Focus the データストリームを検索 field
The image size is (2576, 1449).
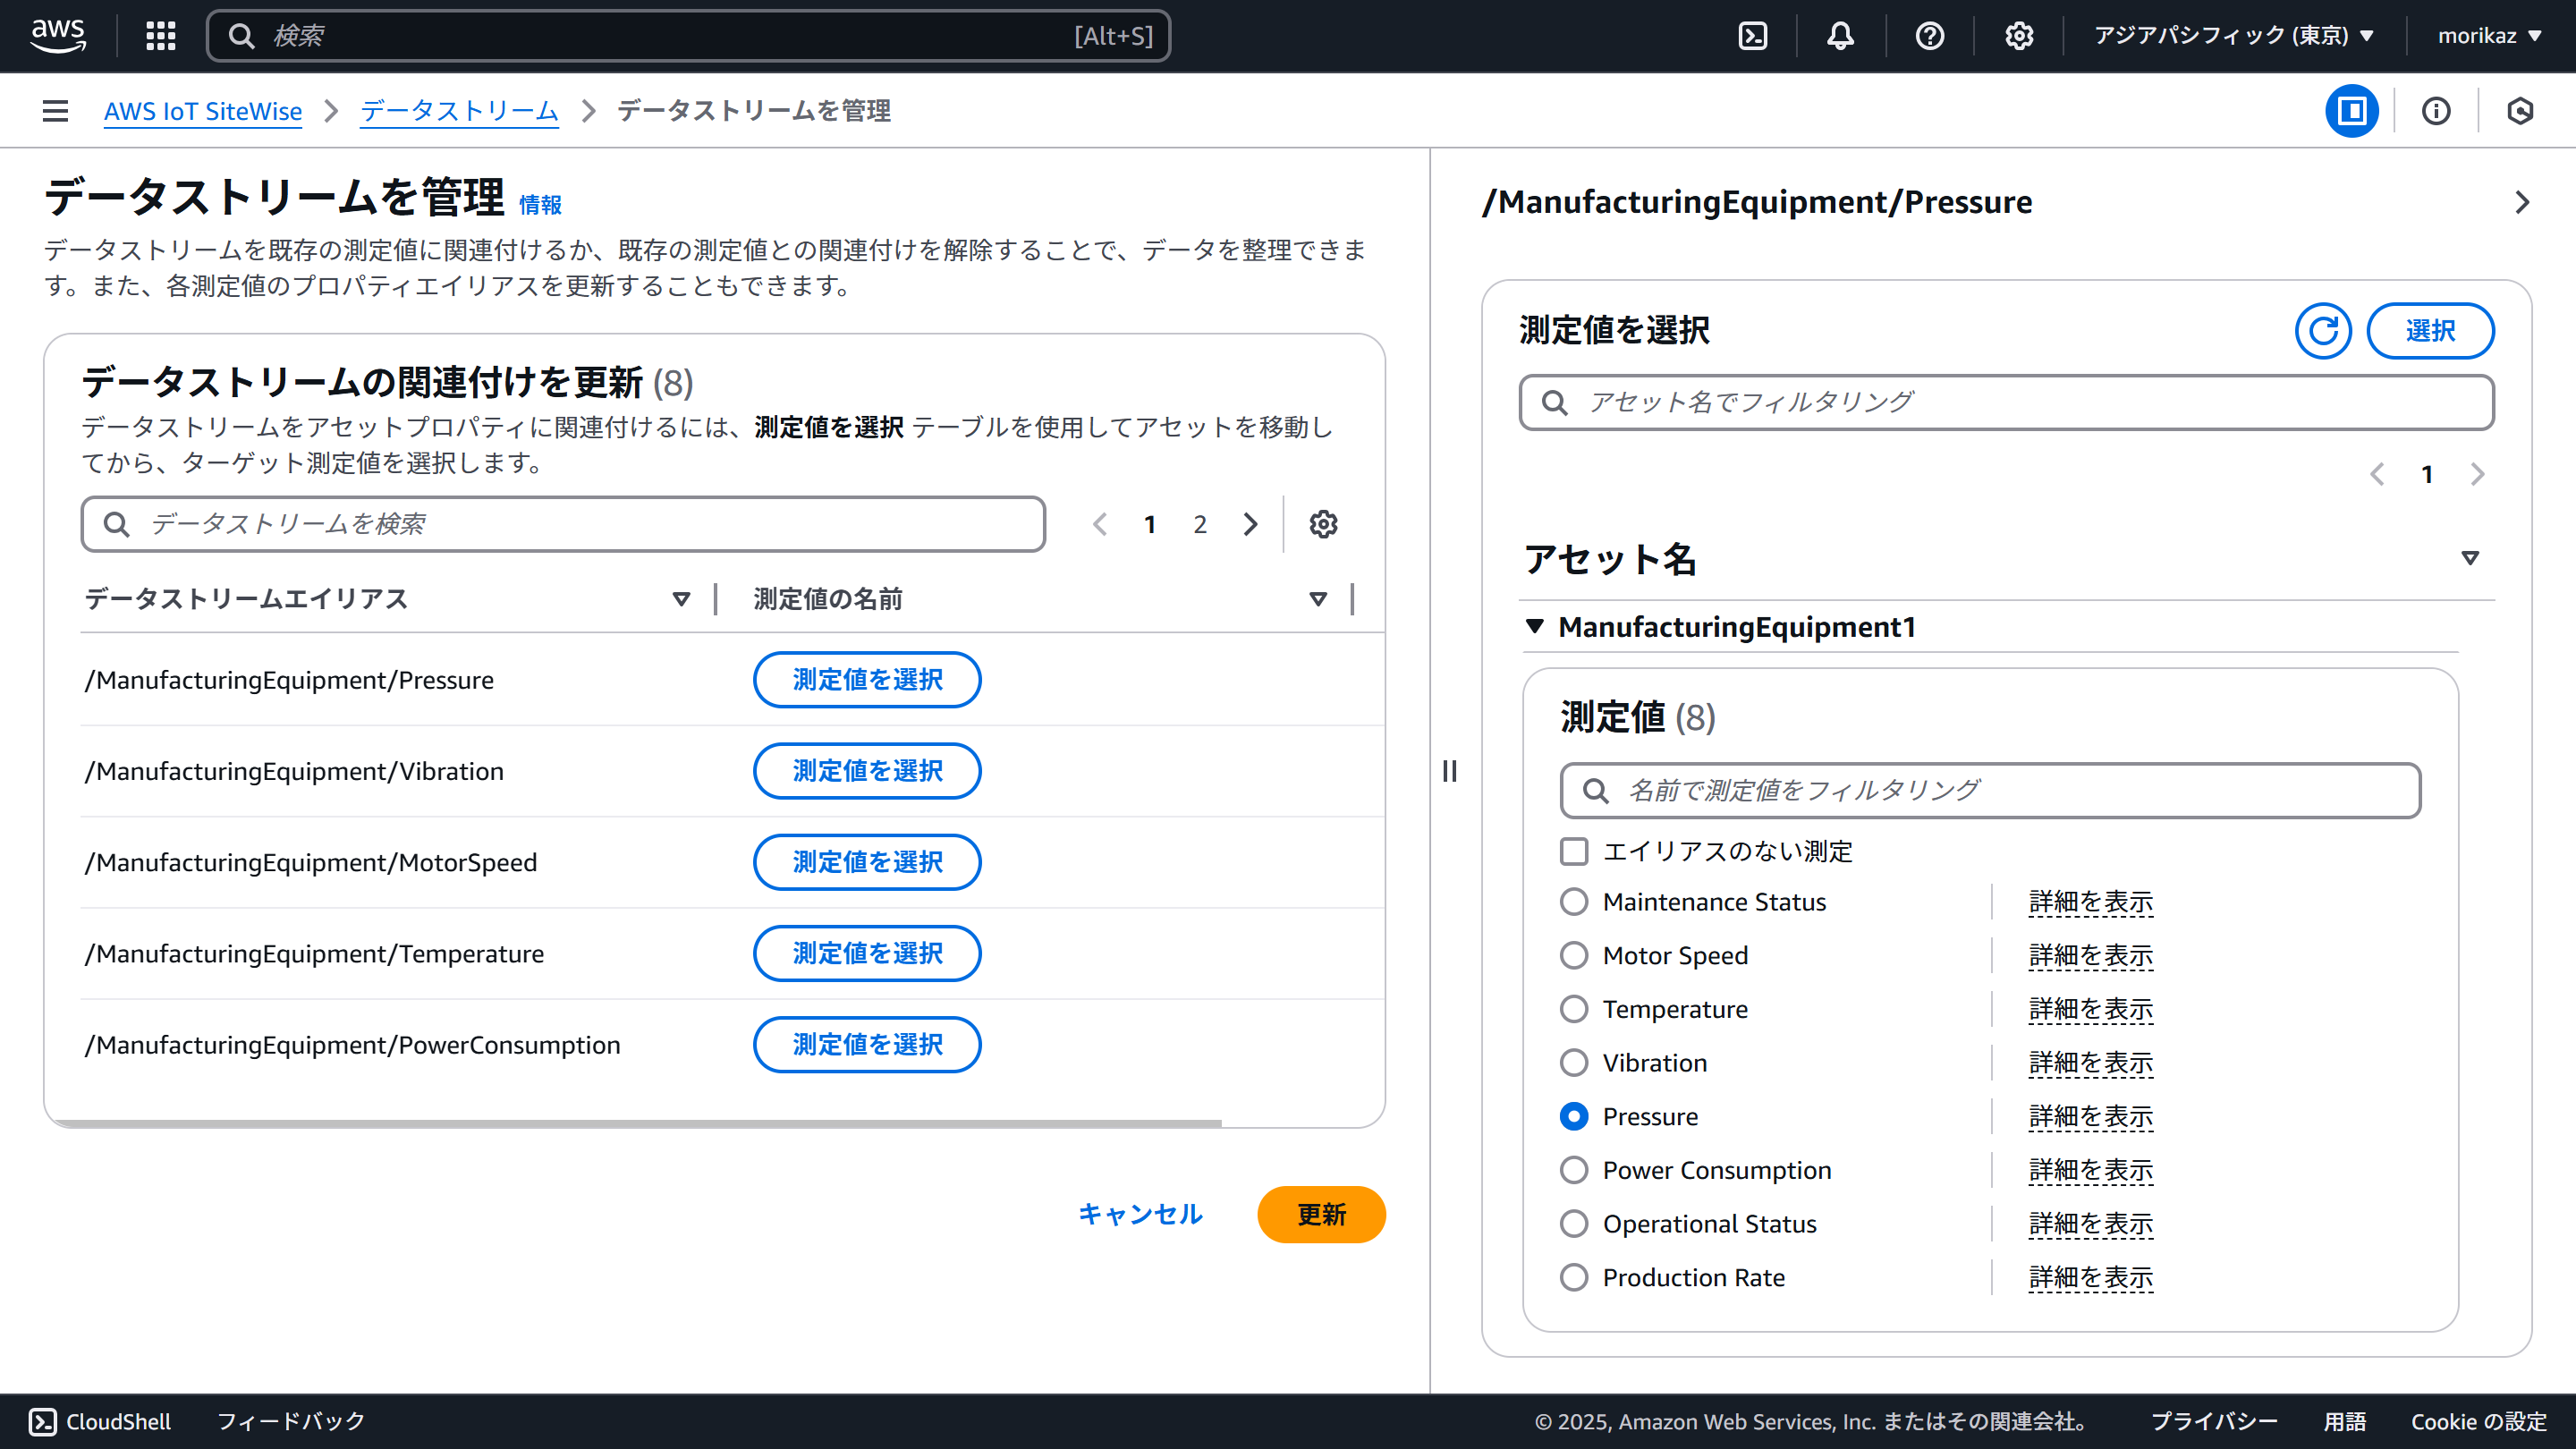coord(563,524)
